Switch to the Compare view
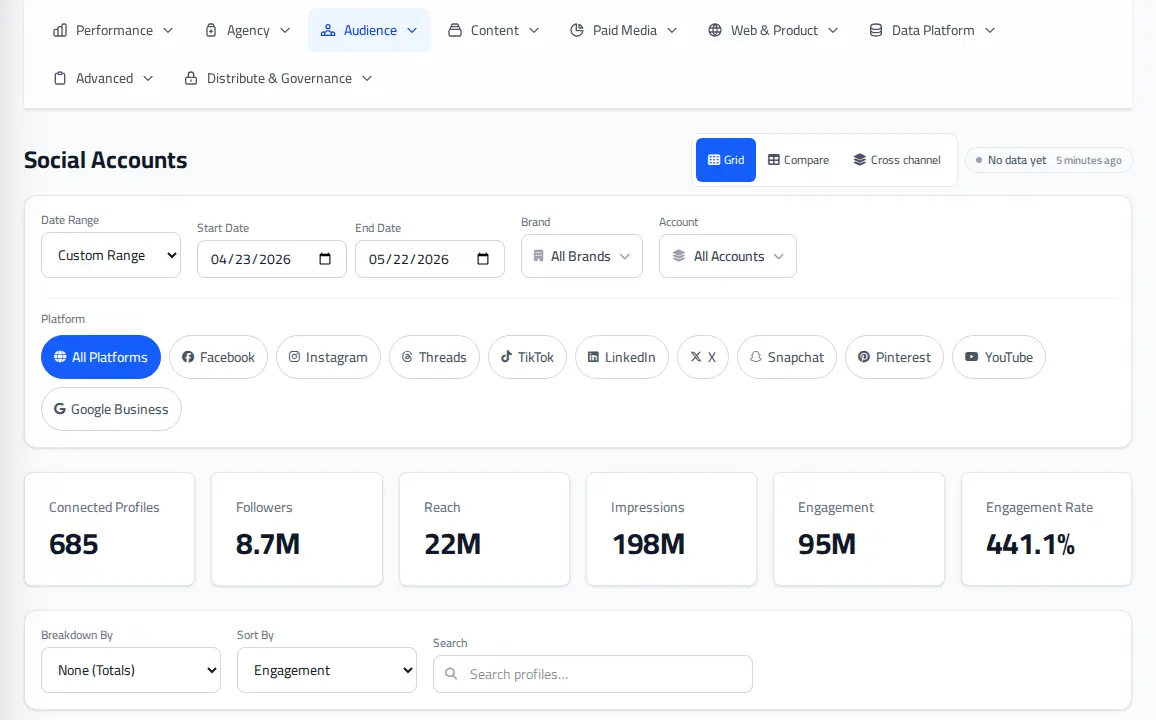1156x720 pixels. 798,160
